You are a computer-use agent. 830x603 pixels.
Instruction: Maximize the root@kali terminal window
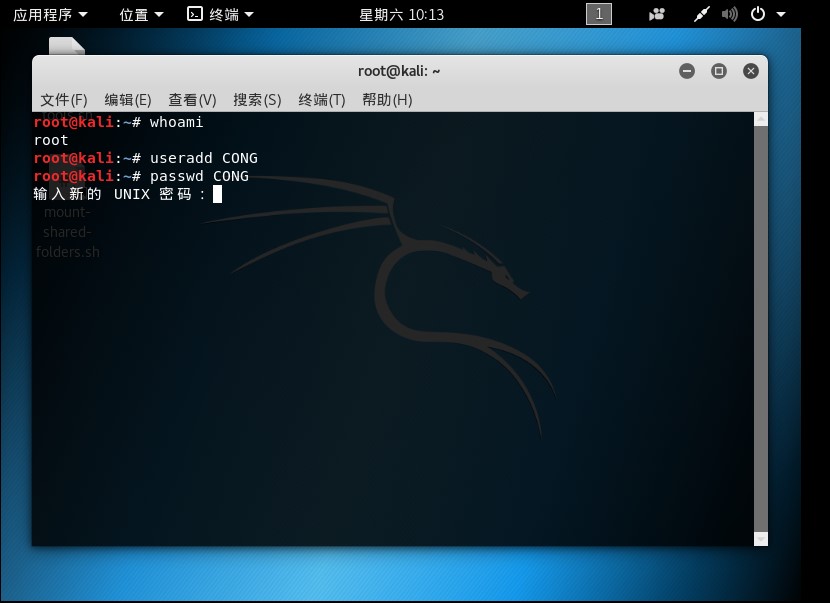pos(718,71)
